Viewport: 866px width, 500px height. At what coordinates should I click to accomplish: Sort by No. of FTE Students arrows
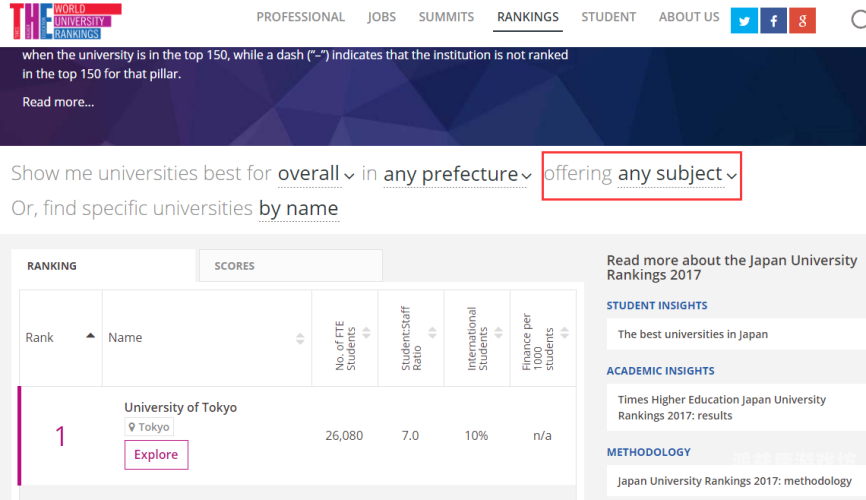pos(366,333)
